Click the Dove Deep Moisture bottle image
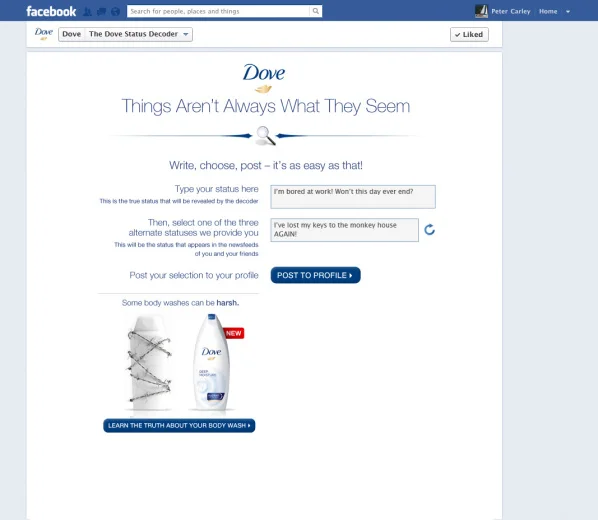 coord(212,362)
